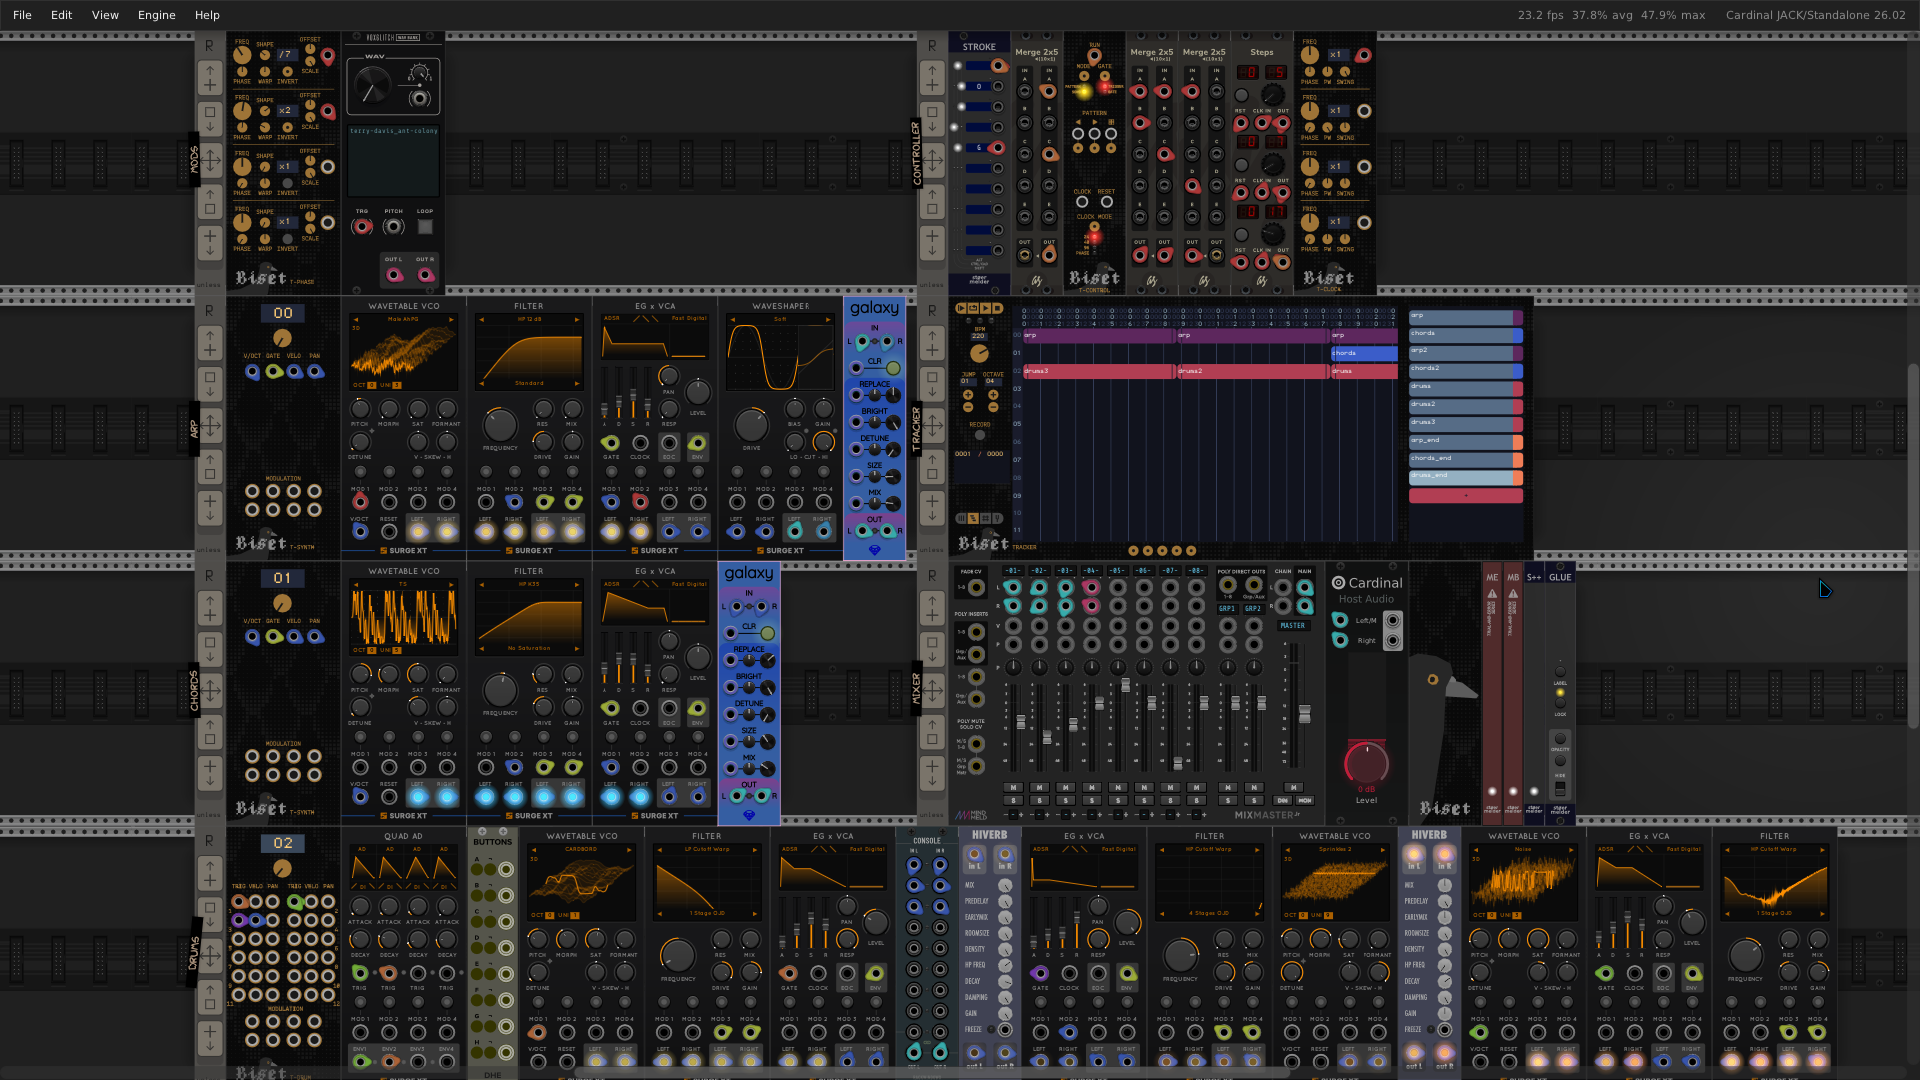Toggle the CLR button on the ARP row galaxy module

tap(893, 368)
